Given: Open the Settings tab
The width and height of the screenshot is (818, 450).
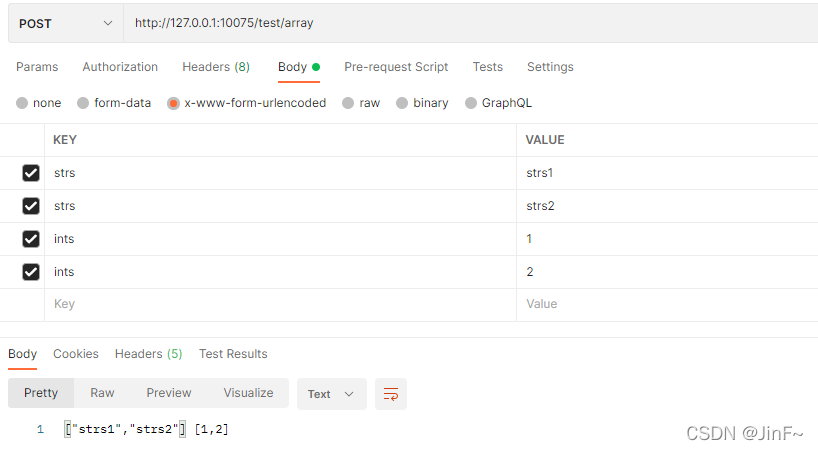Looking at the screenshot, I should pyautogui.click(x=550, y=67).
